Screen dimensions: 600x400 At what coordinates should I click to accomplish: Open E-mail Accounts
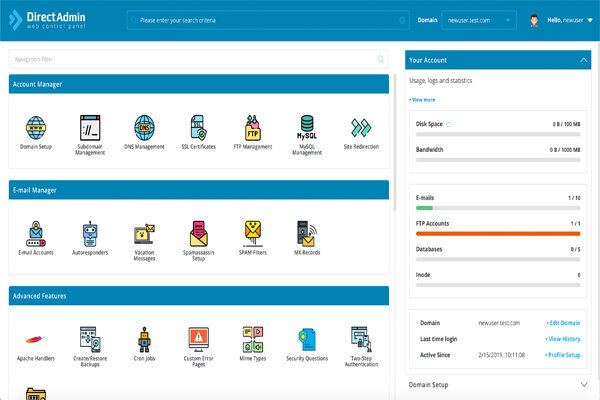(36, 234)
